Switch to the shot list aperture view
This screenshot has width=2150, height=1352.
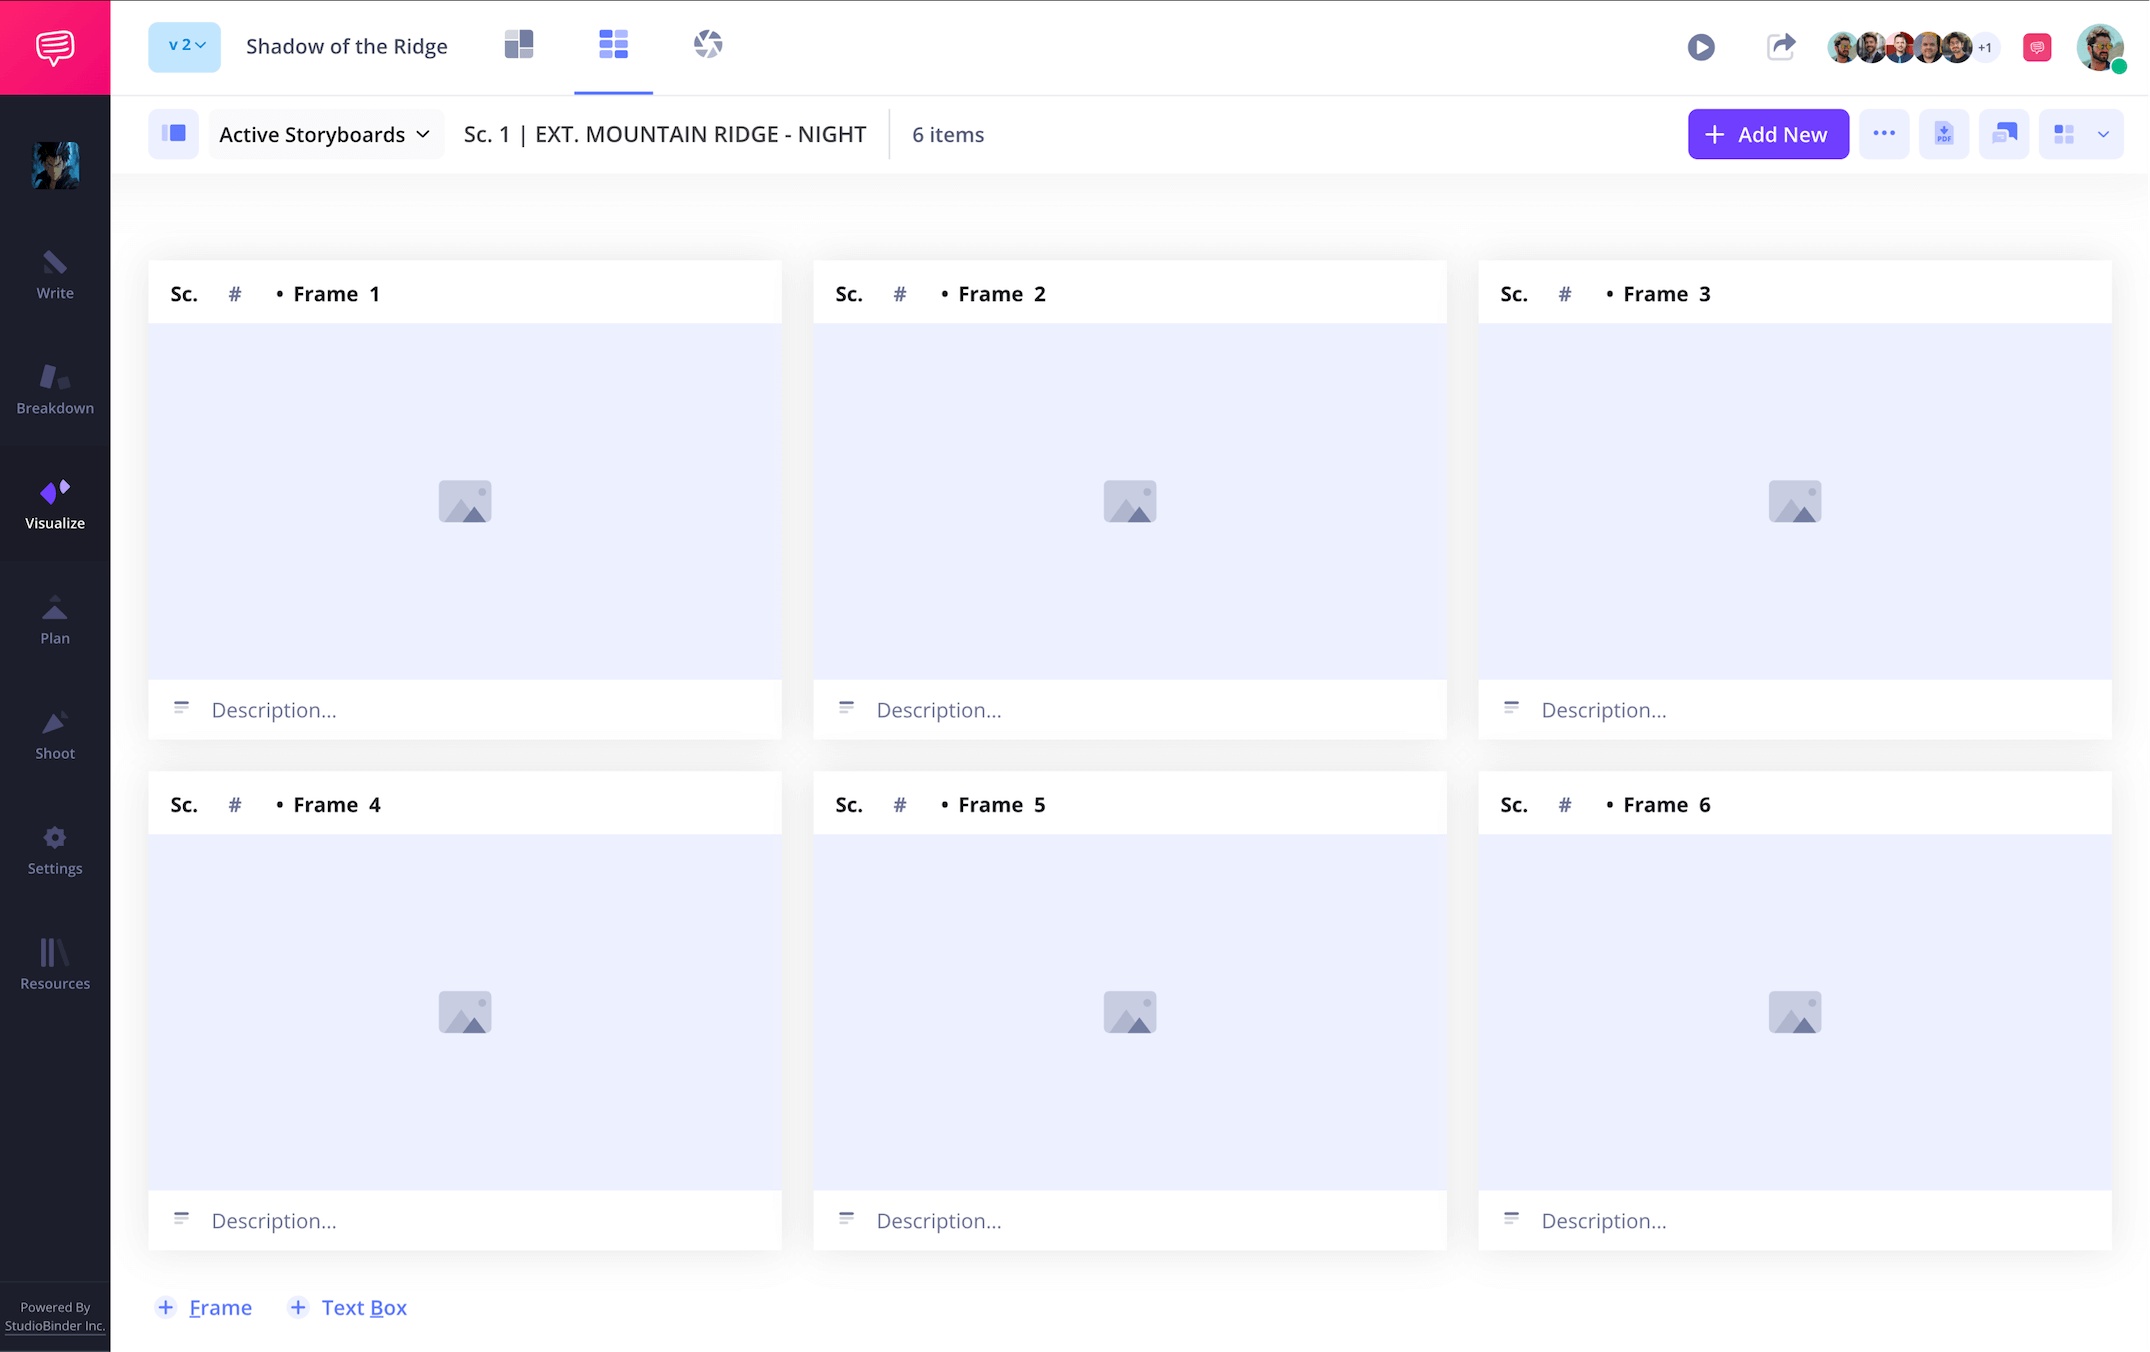[x=708, y=44]
